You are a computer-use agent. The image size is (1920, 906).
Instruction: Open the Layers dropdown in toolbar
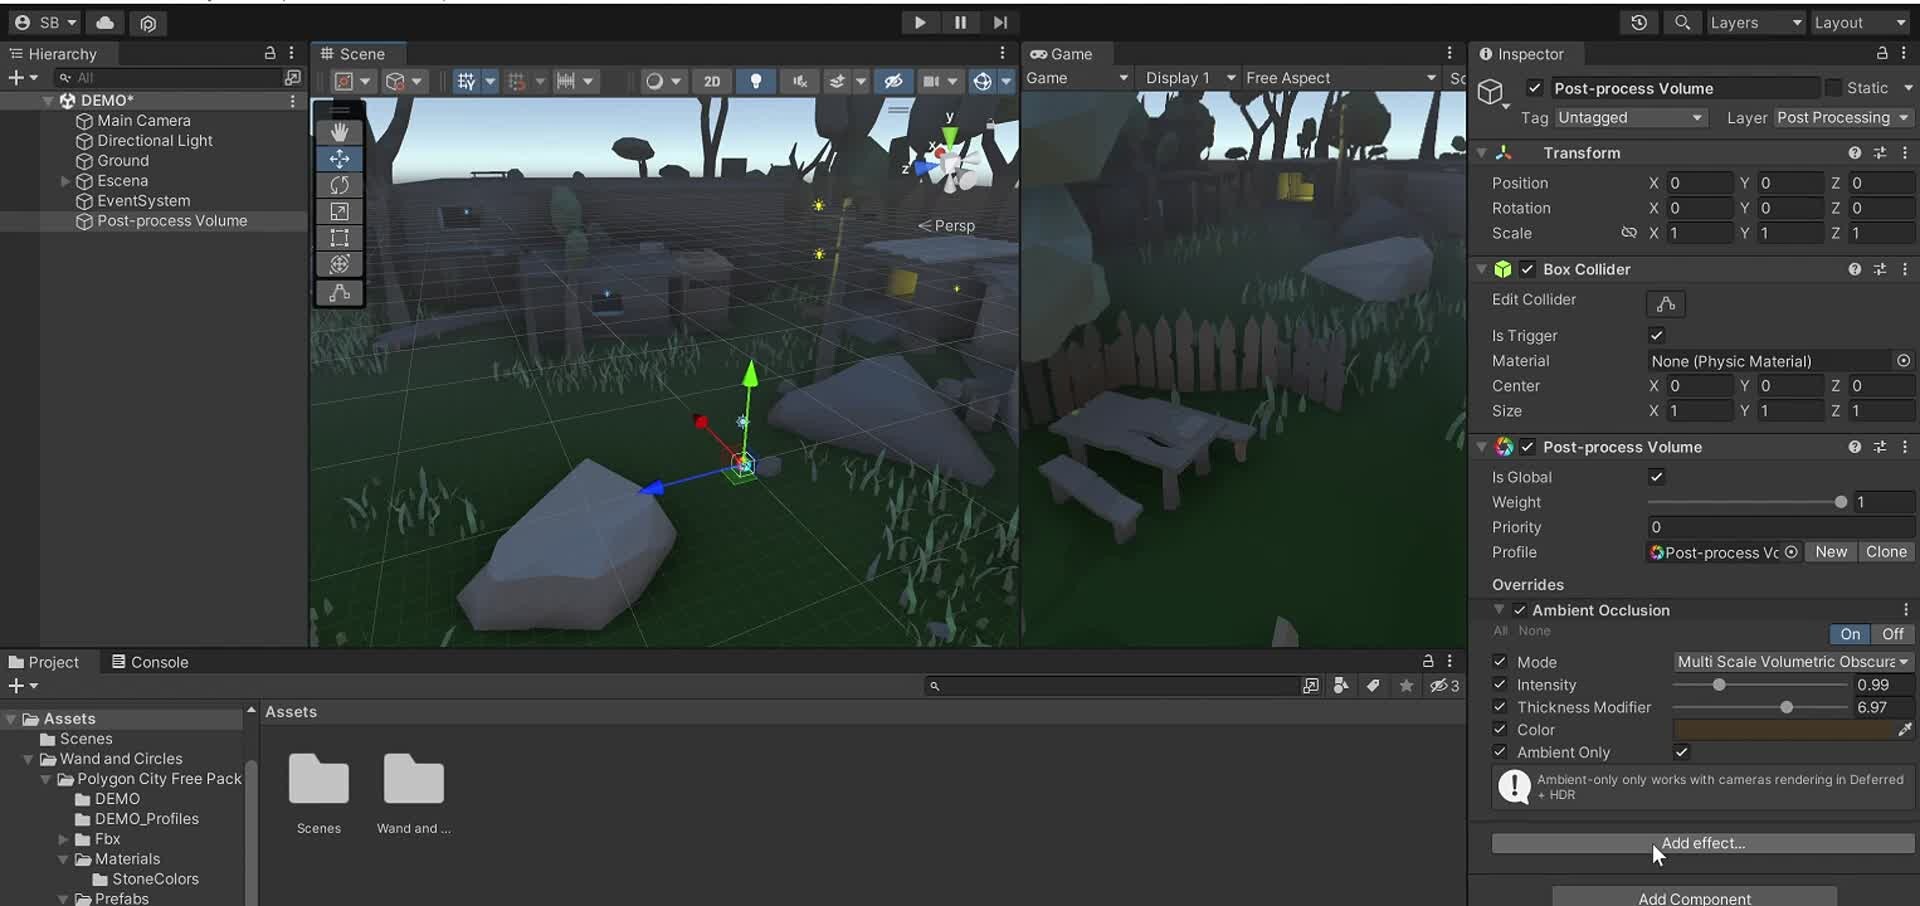click(x=1755, y=22)
